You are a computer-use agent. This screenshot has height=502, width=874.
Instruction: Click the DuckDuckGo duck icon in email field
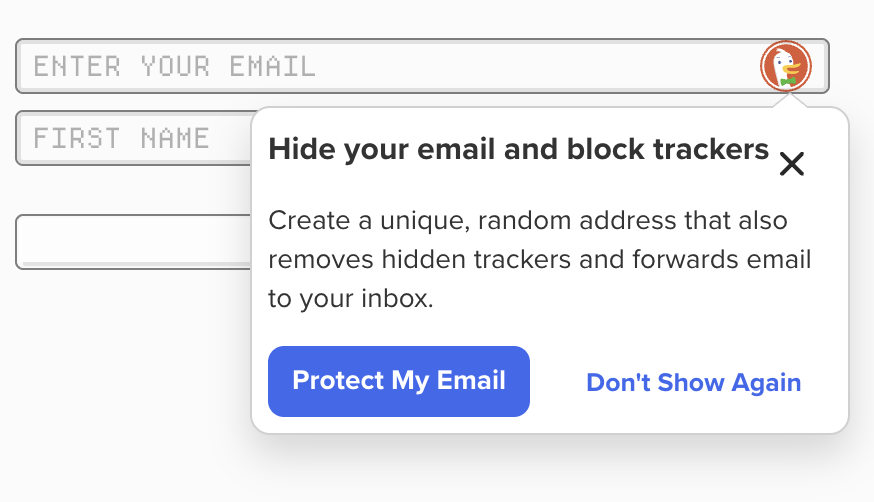pos(785,66)
